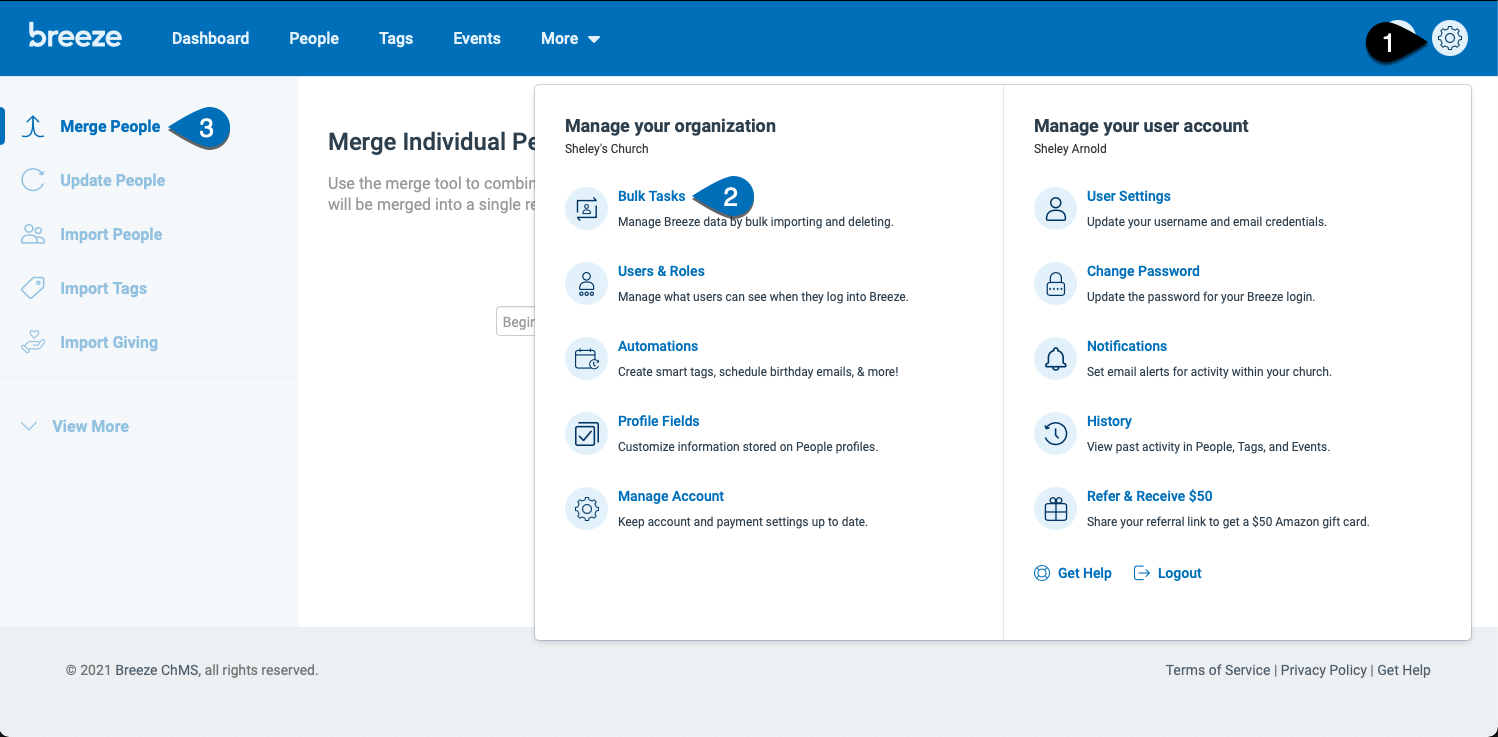Click the Merge People sidebar icon
Screen dimensions: 1498x737
tap(33, 127)
